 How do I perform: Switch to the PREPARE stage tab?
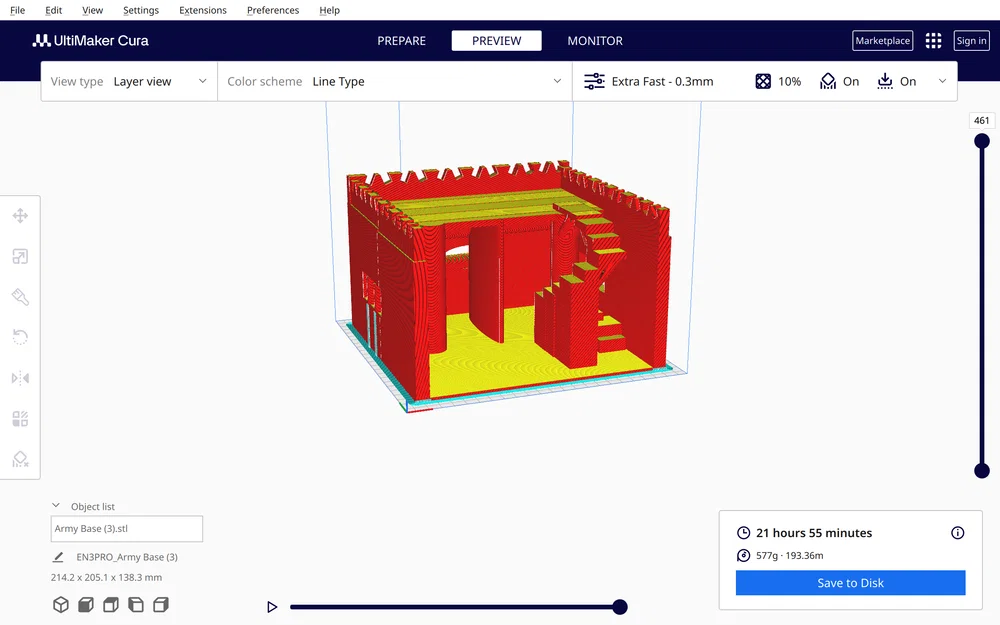401,41
